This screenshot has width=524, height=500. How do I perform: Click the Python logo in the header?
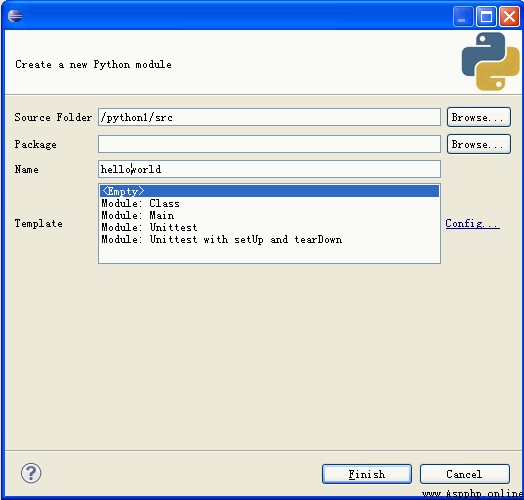click(x=490, y=61)
